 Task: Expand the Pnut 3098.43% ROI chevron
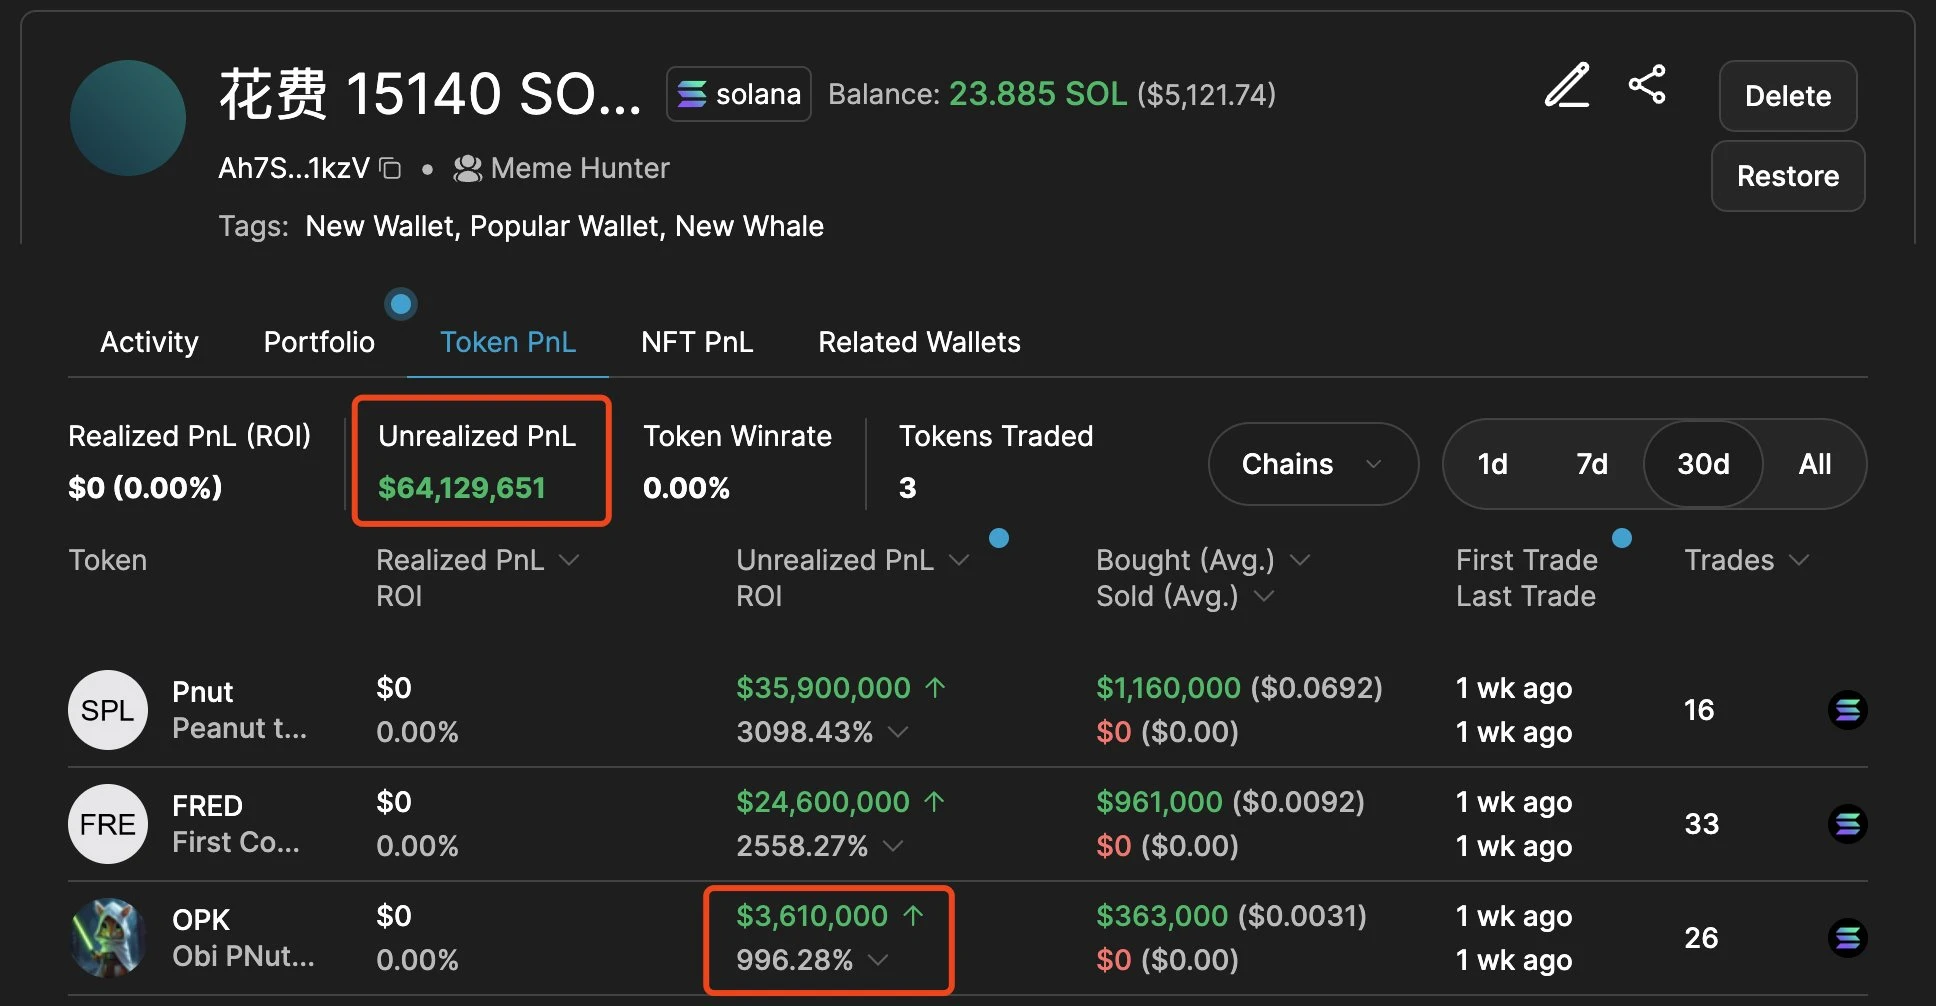tap(898, 732)
